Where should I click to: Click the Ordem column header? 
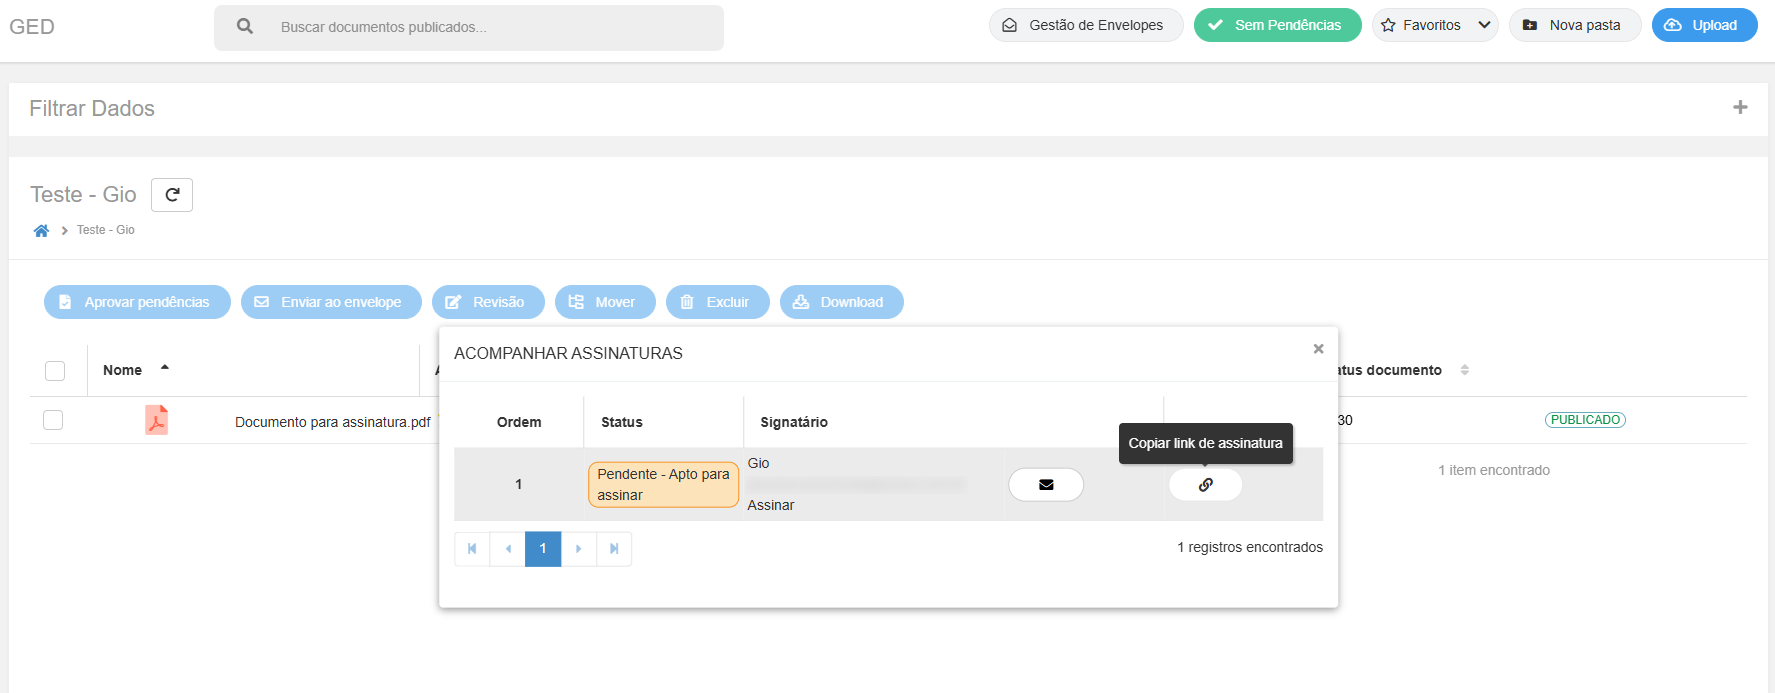pyautogui.click(x=519, y=422)
